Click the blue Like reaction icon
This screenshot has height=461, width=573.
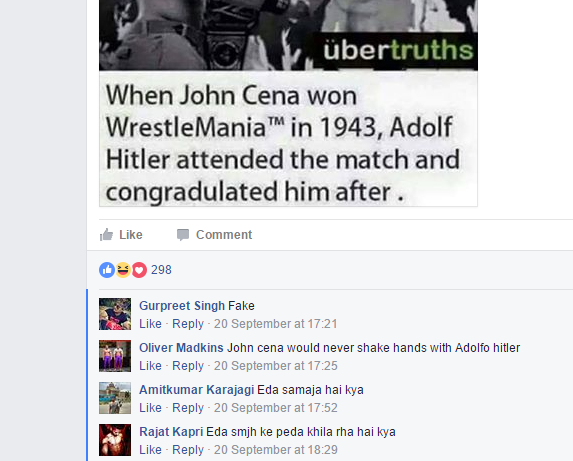click(107, 270)
